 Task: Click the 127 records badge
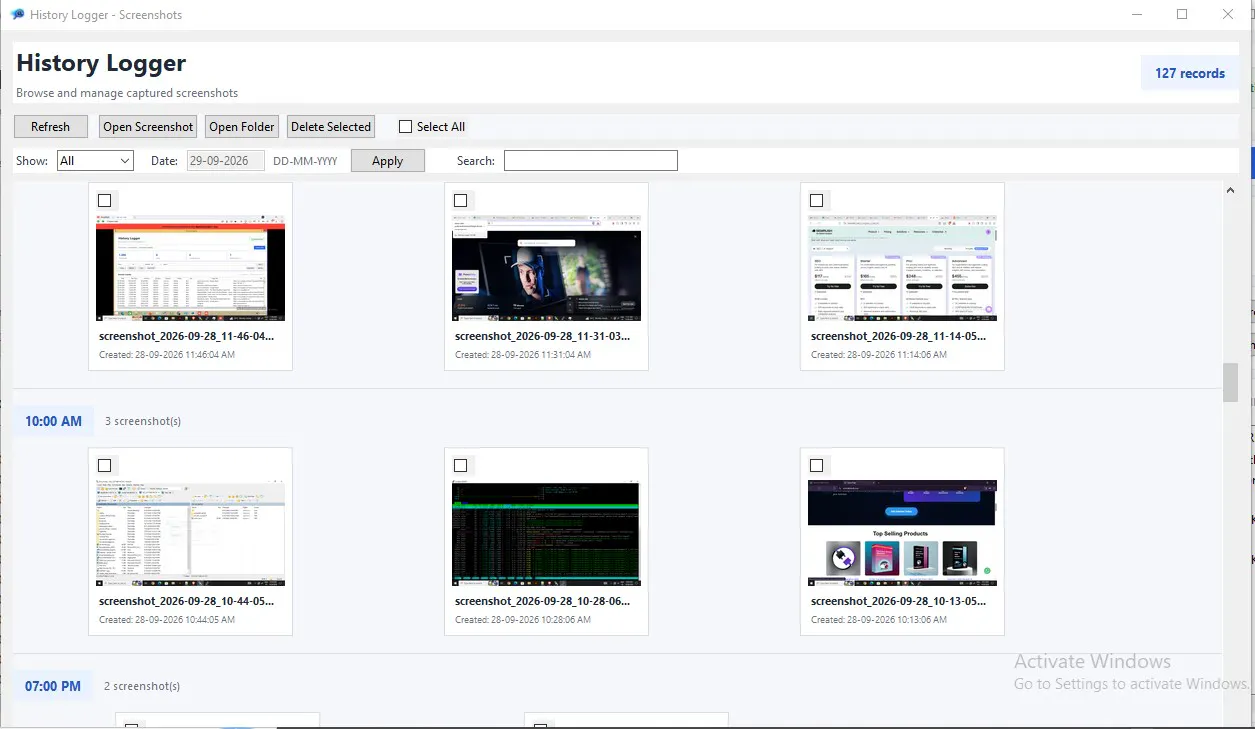tap(1190, 73)
